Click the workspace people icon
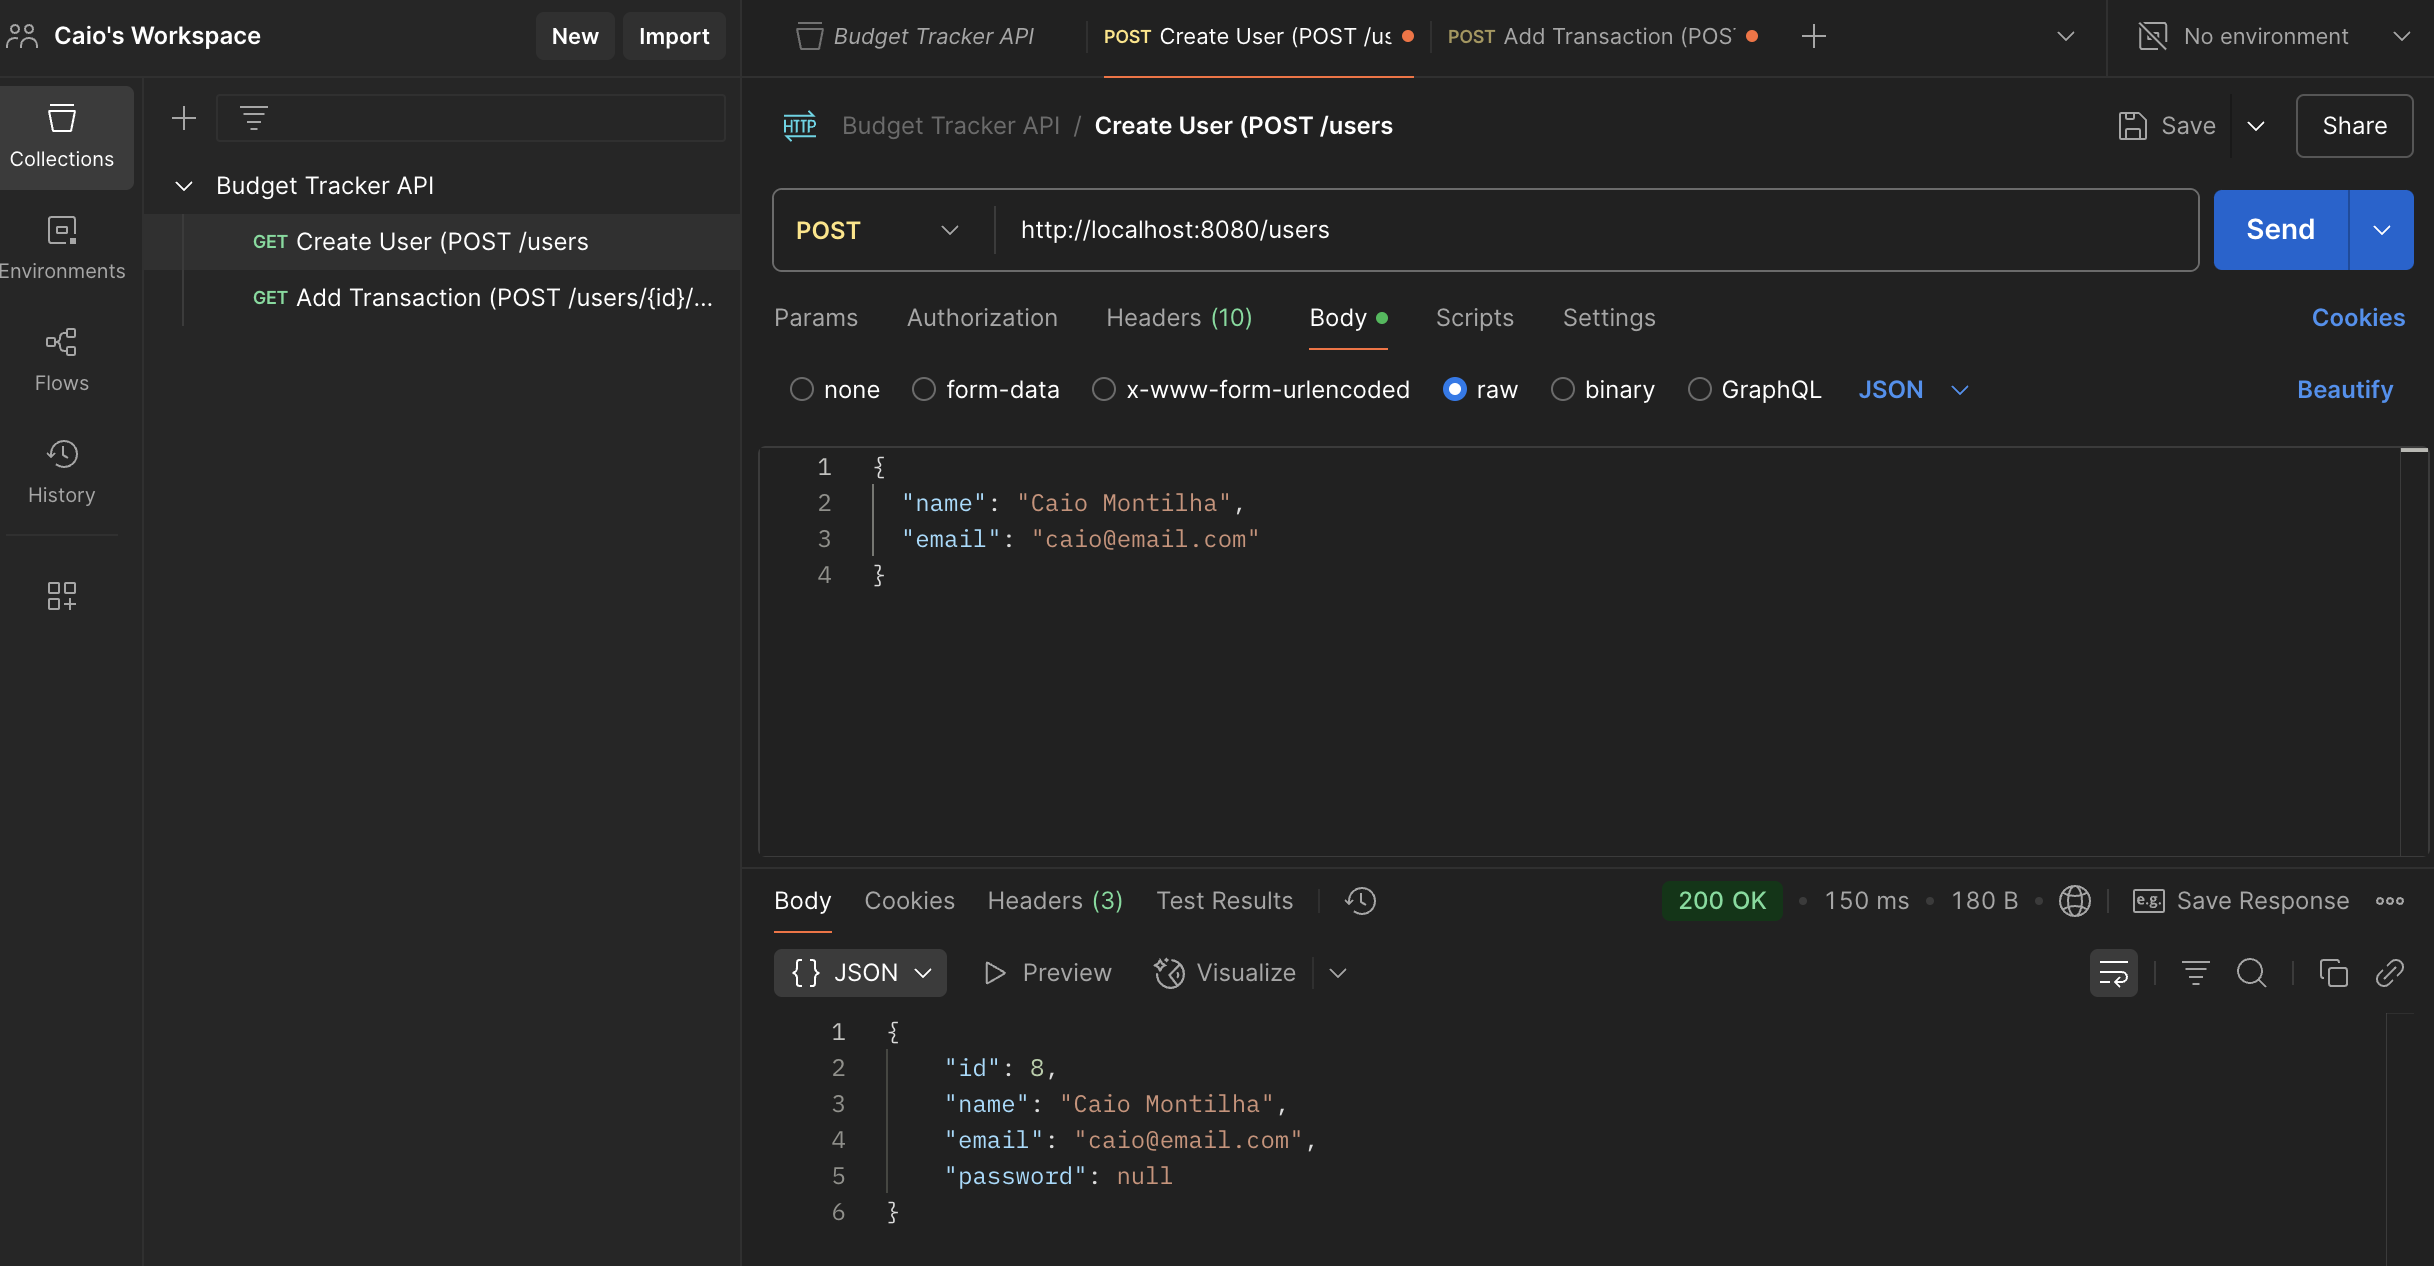This screenshot has height=1266, width=2434. (x=22, y=36)
